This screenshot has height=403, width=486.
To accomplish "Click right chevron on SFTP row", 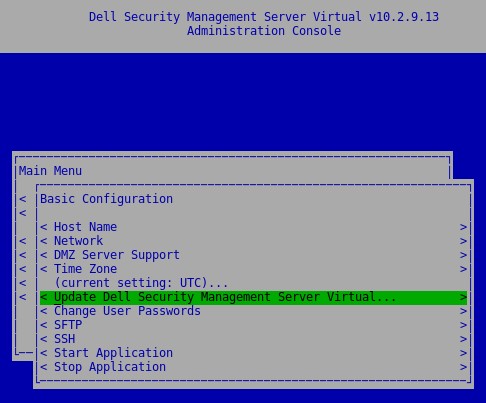I will pyautogui.click(x=463, y=325).
